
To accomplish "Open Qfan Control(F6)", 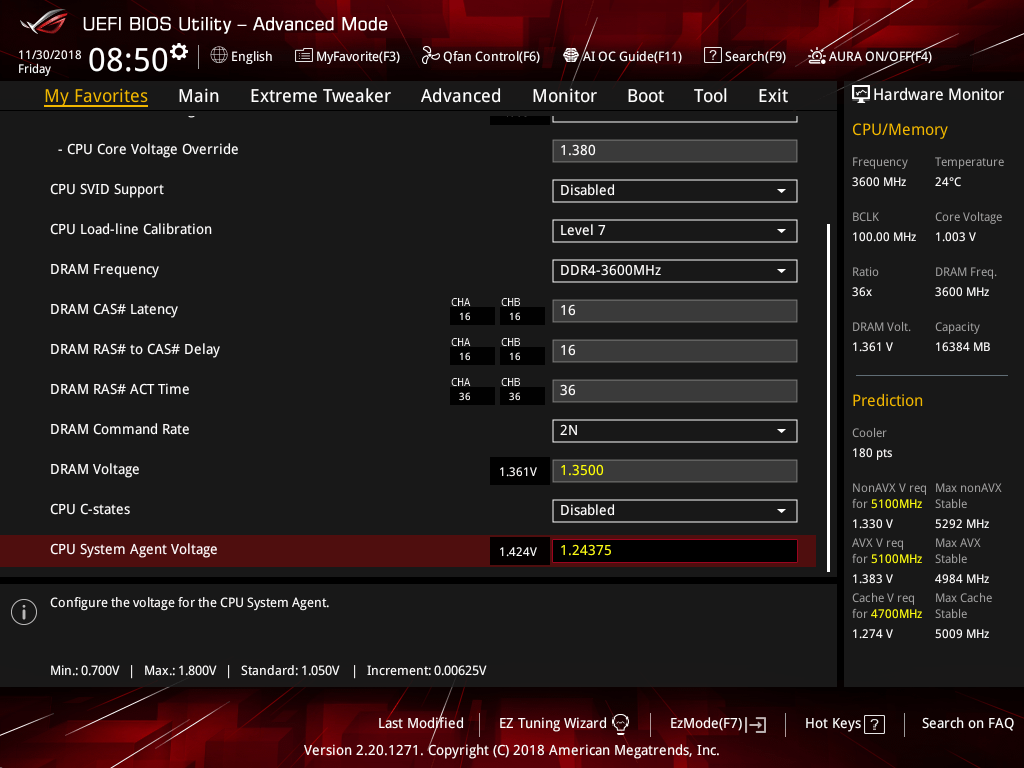I will tap(481, 56).
